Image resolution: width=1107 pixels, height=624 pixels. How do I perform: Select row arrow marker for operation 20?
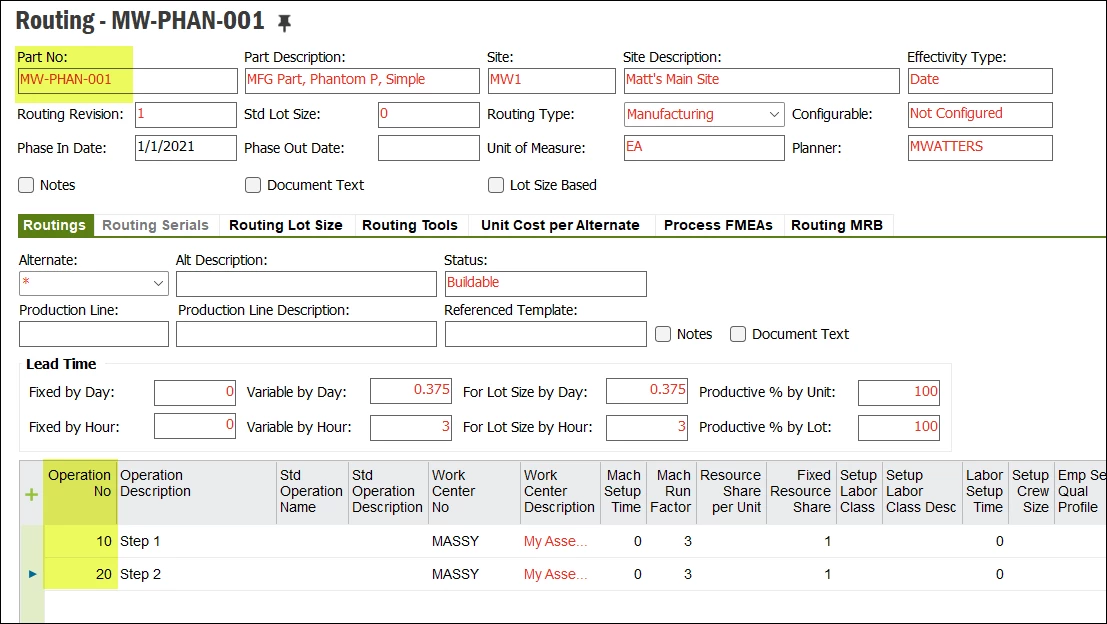(x=32, y=574)
